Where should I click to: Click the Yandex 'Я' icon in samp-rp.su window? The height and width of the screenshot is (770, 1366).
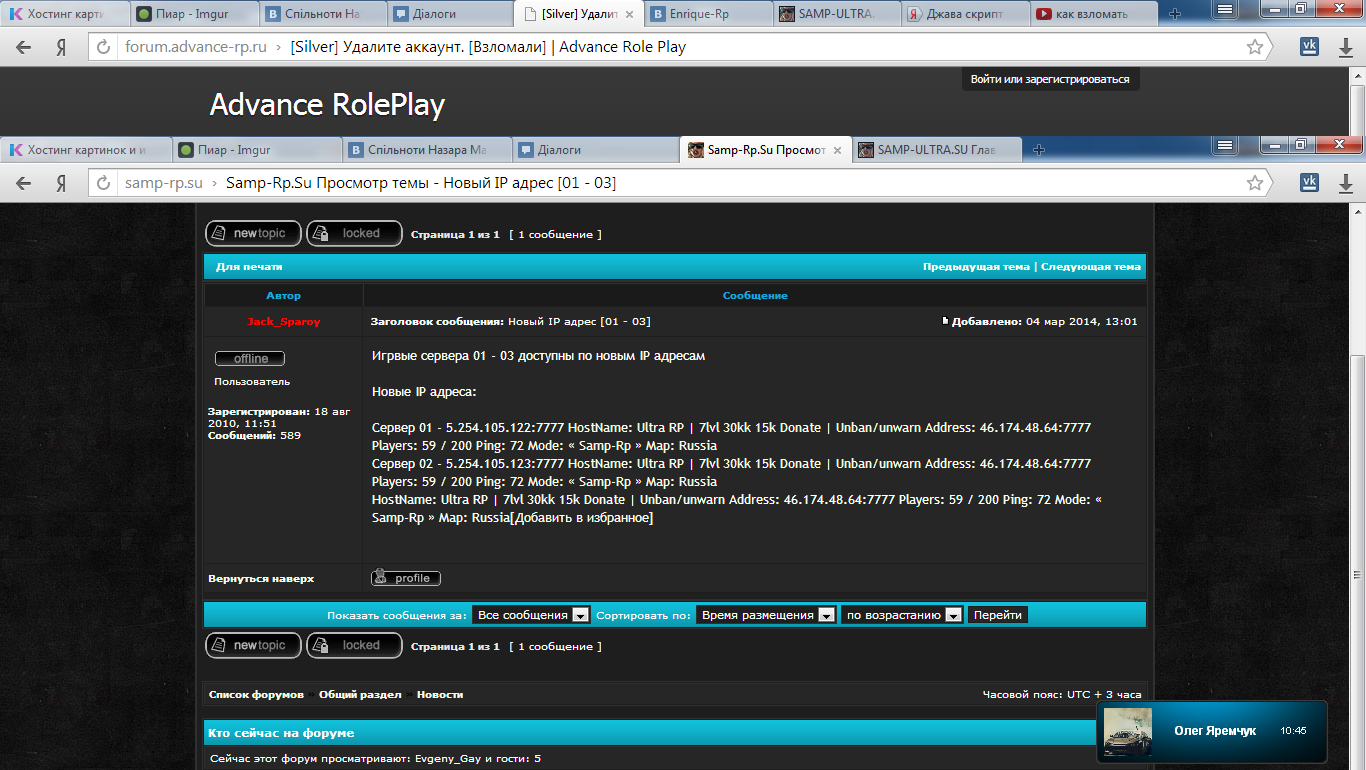point(61,183)
